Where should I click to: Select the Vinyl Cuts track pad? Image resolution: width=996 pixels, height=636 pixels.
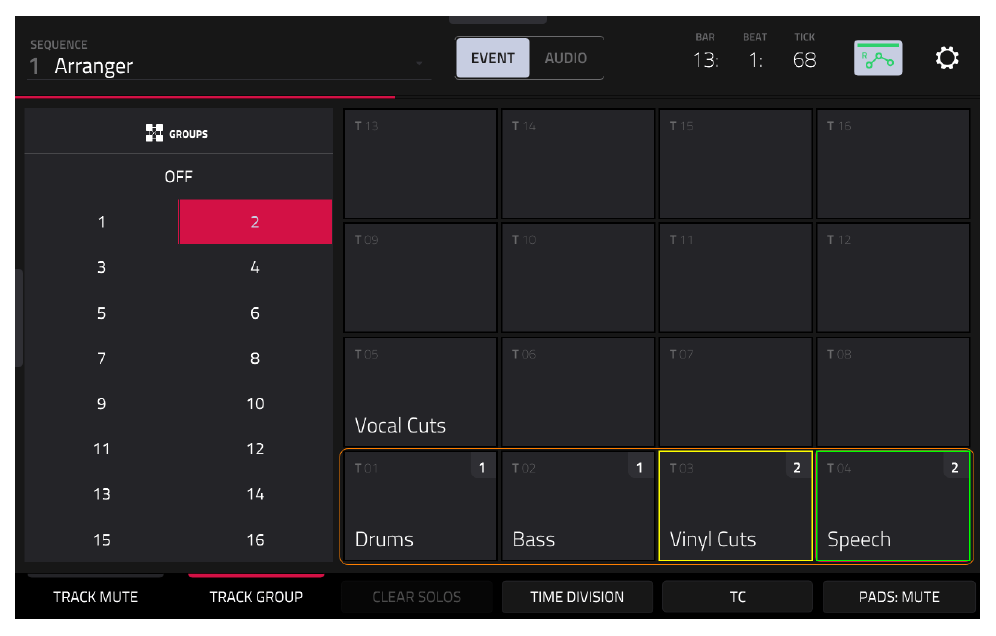[736, 506]
